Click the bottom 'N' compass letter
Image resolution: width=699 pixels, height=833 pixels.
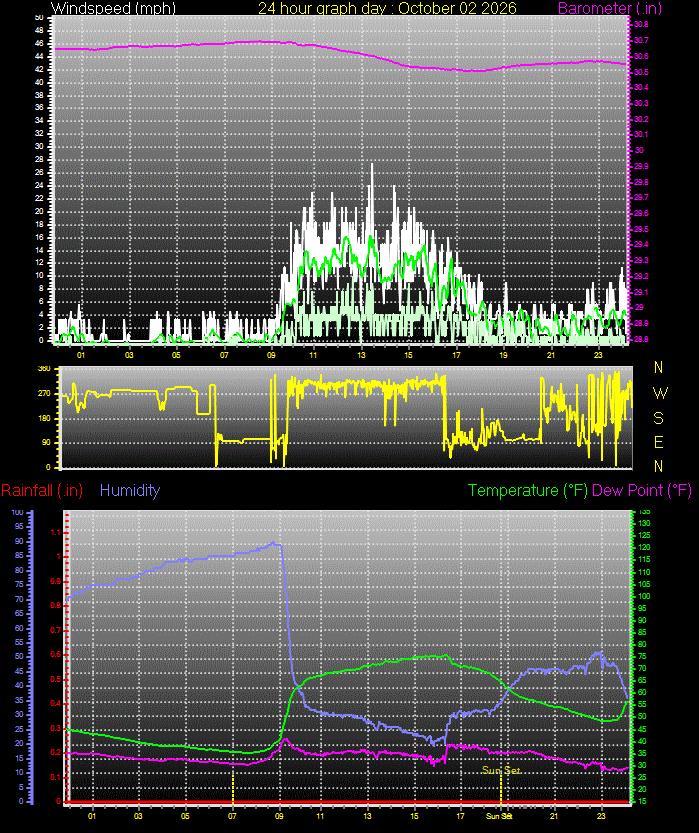tap(659, 466)
